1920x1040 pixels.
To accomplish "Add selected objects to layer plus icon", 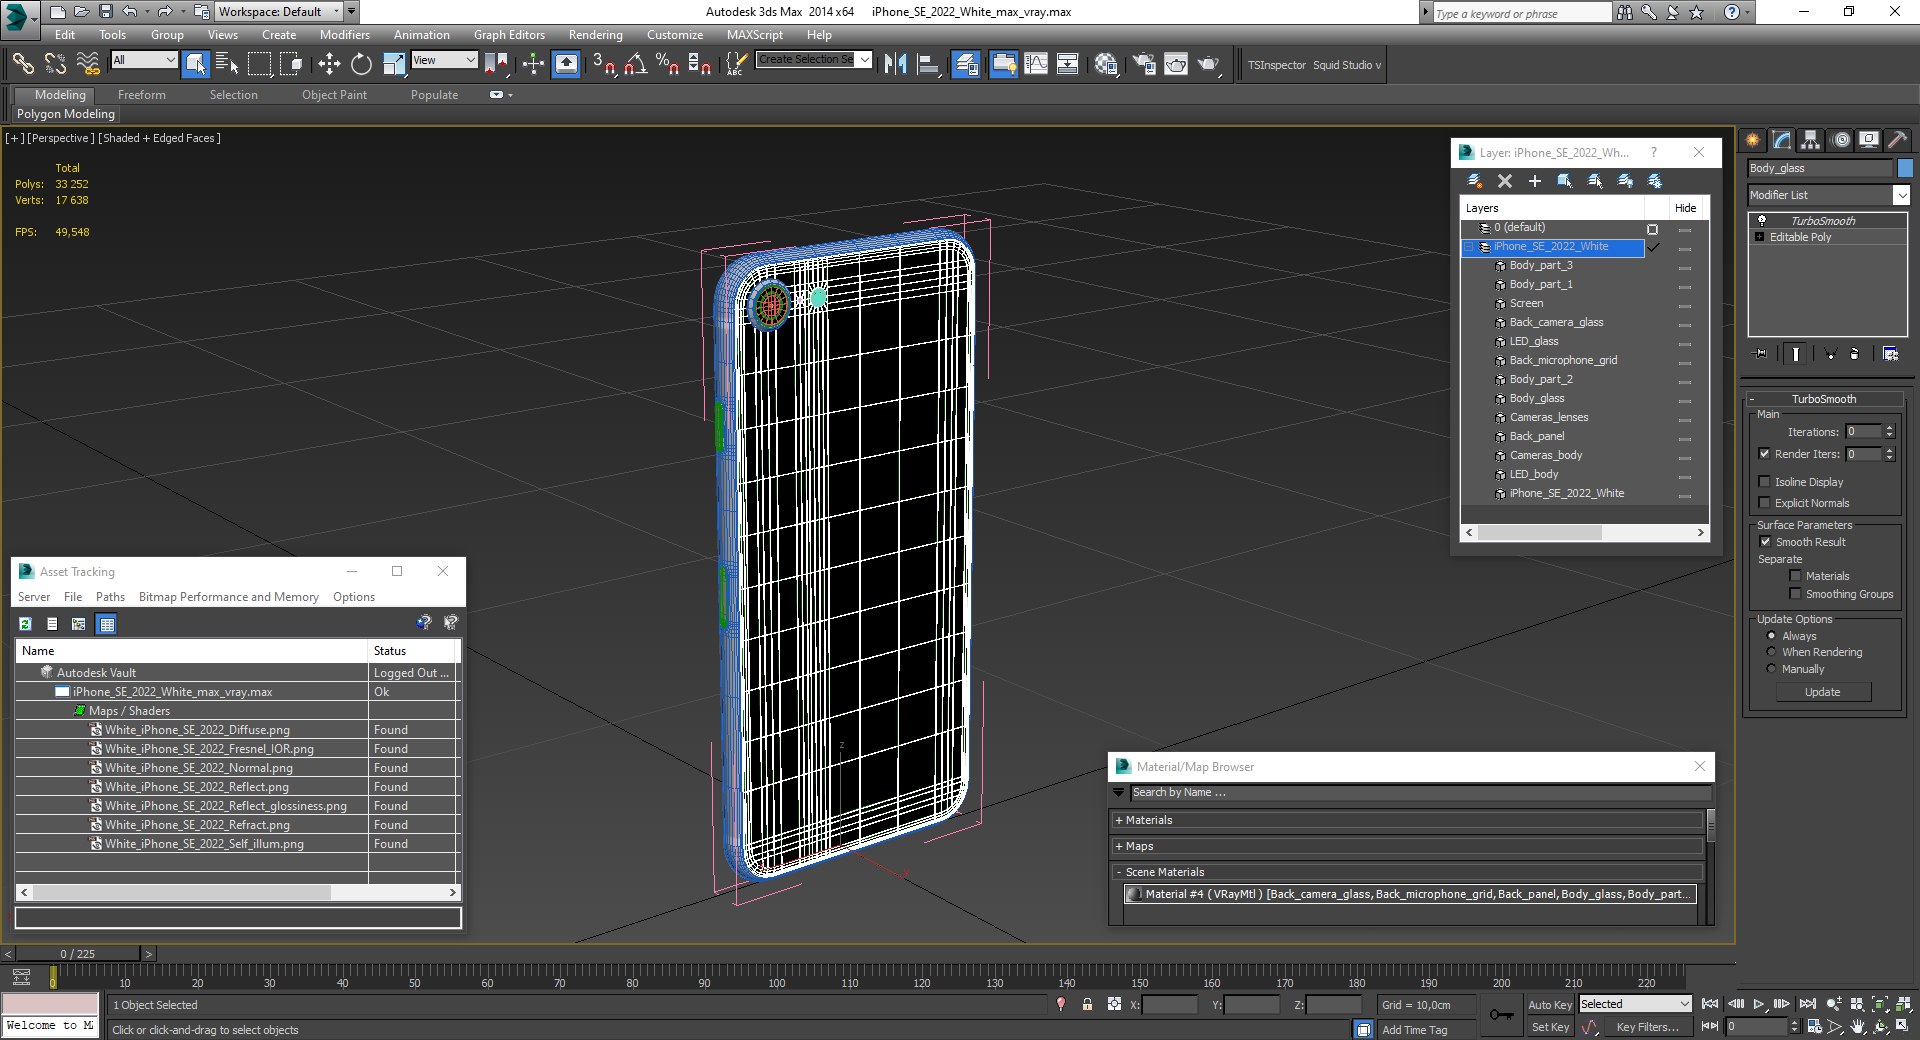I will tap(1535, 181).
